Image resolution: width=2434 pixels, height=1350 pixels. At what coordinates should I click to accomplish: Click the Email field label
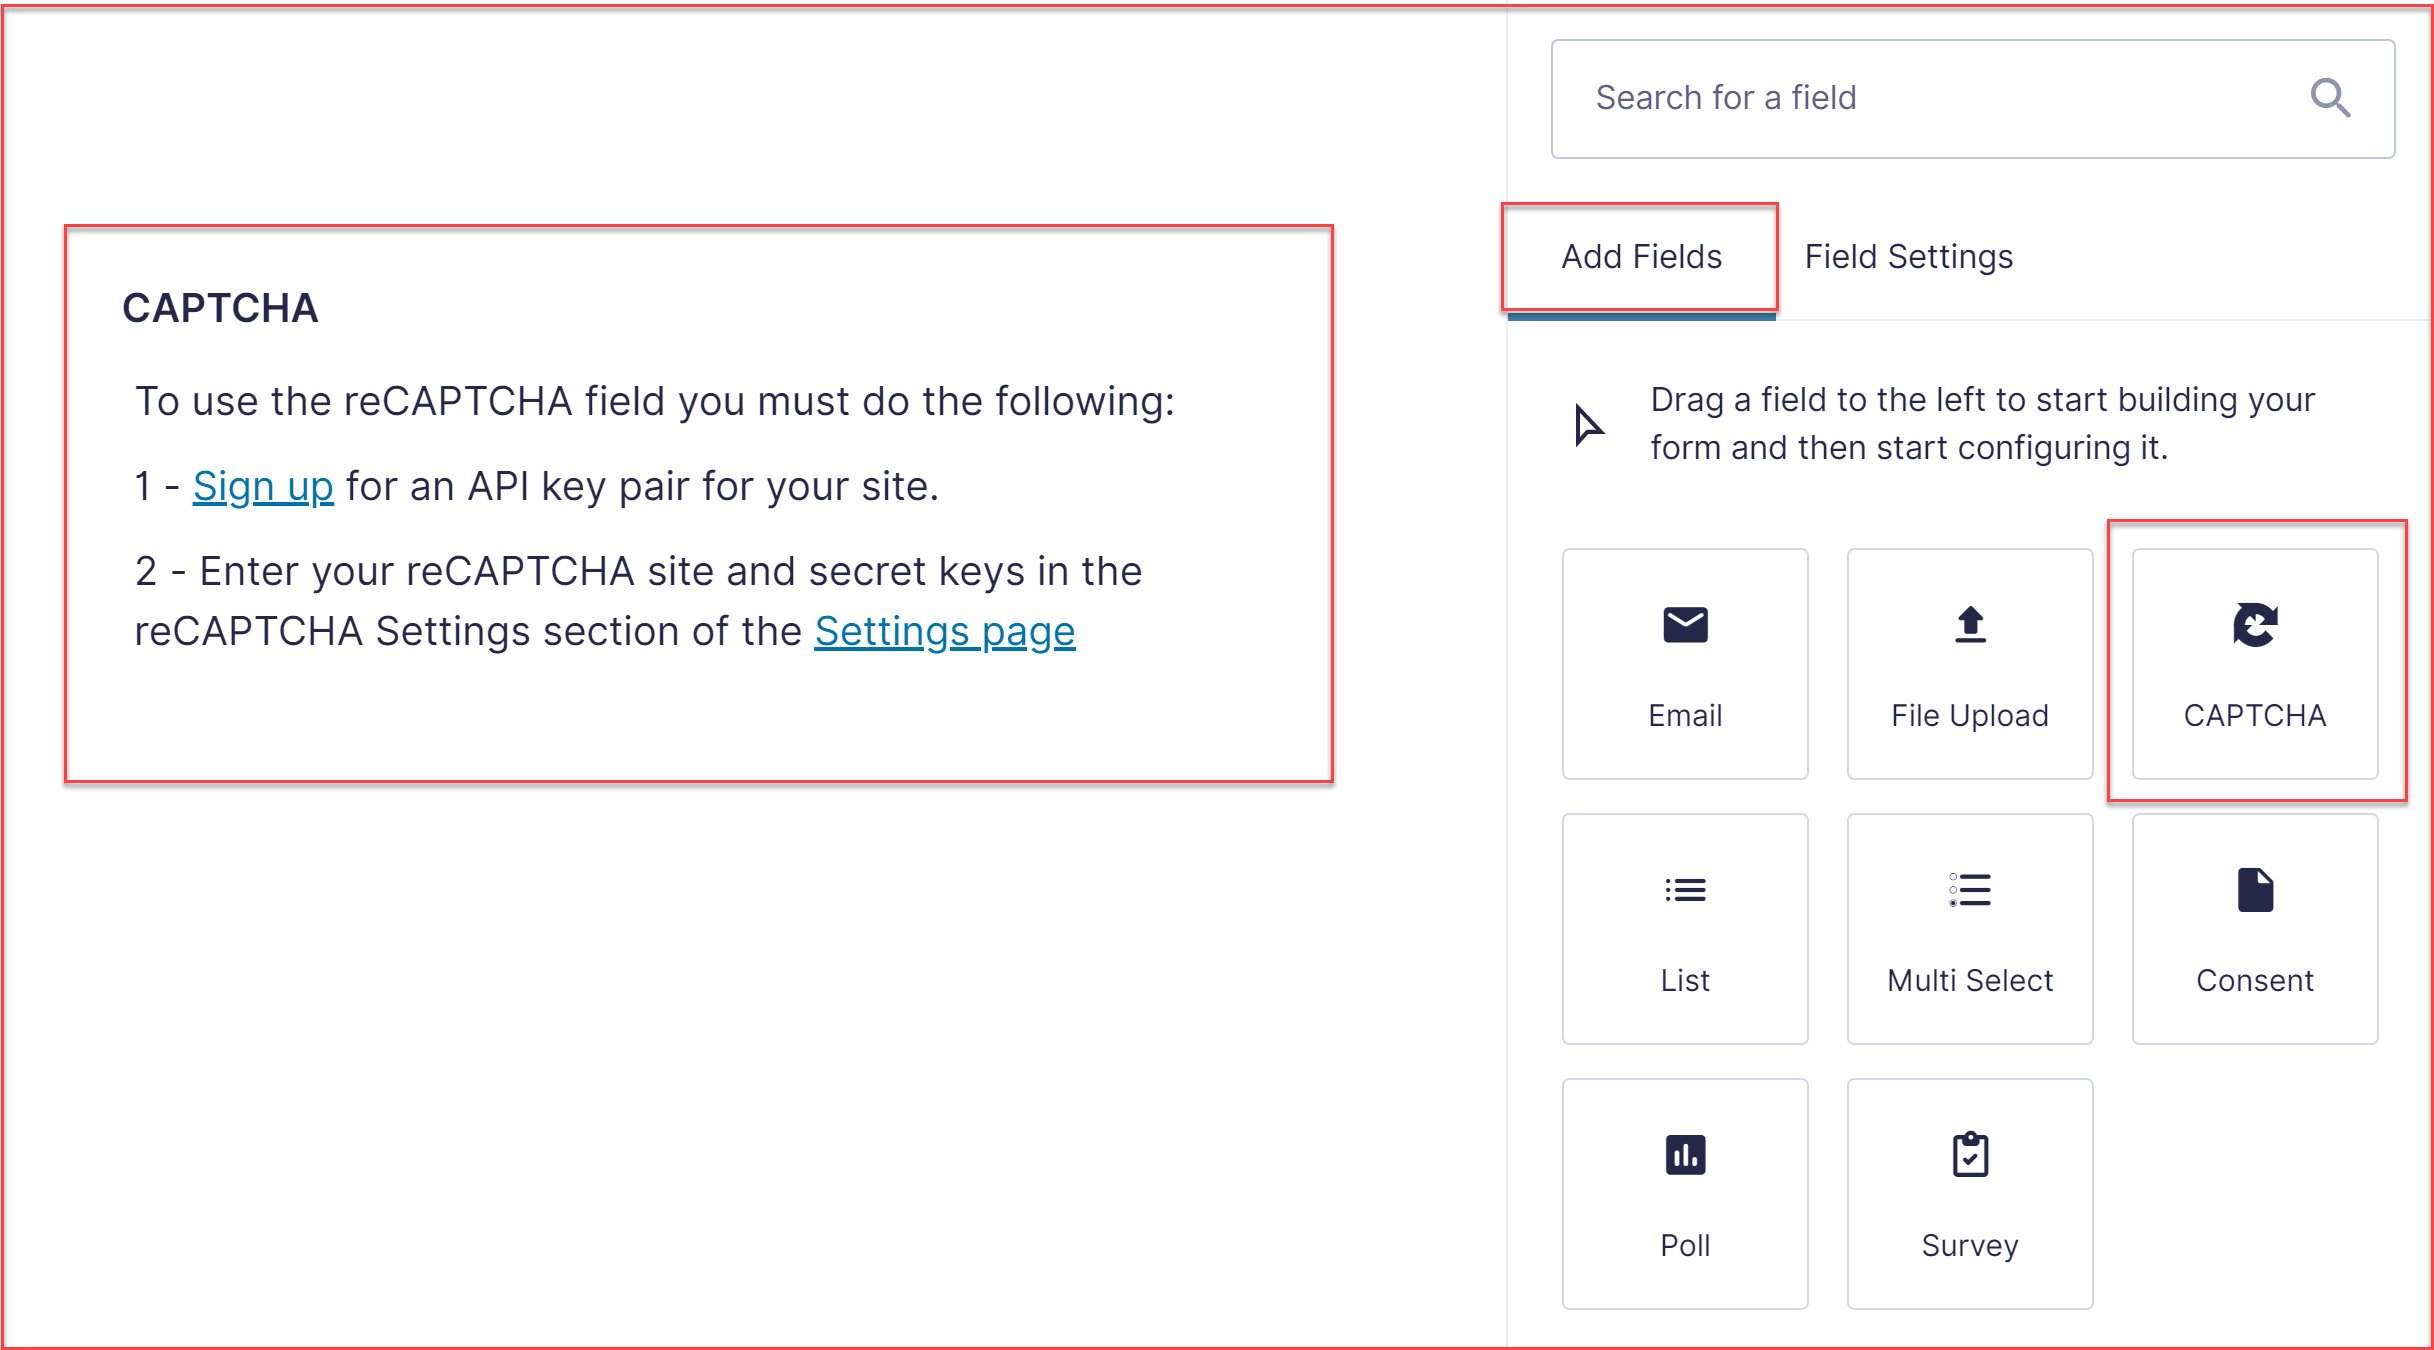(x=1685, y=716)
